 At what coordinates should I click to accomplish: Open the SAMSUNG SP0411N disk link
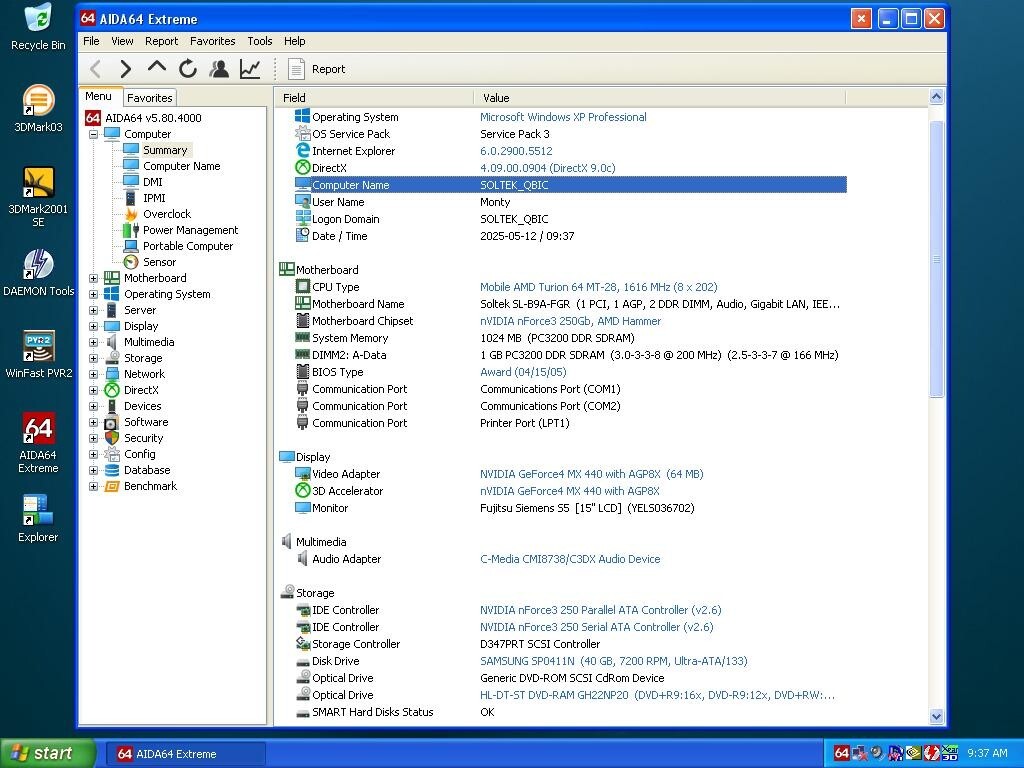(613, 661)
